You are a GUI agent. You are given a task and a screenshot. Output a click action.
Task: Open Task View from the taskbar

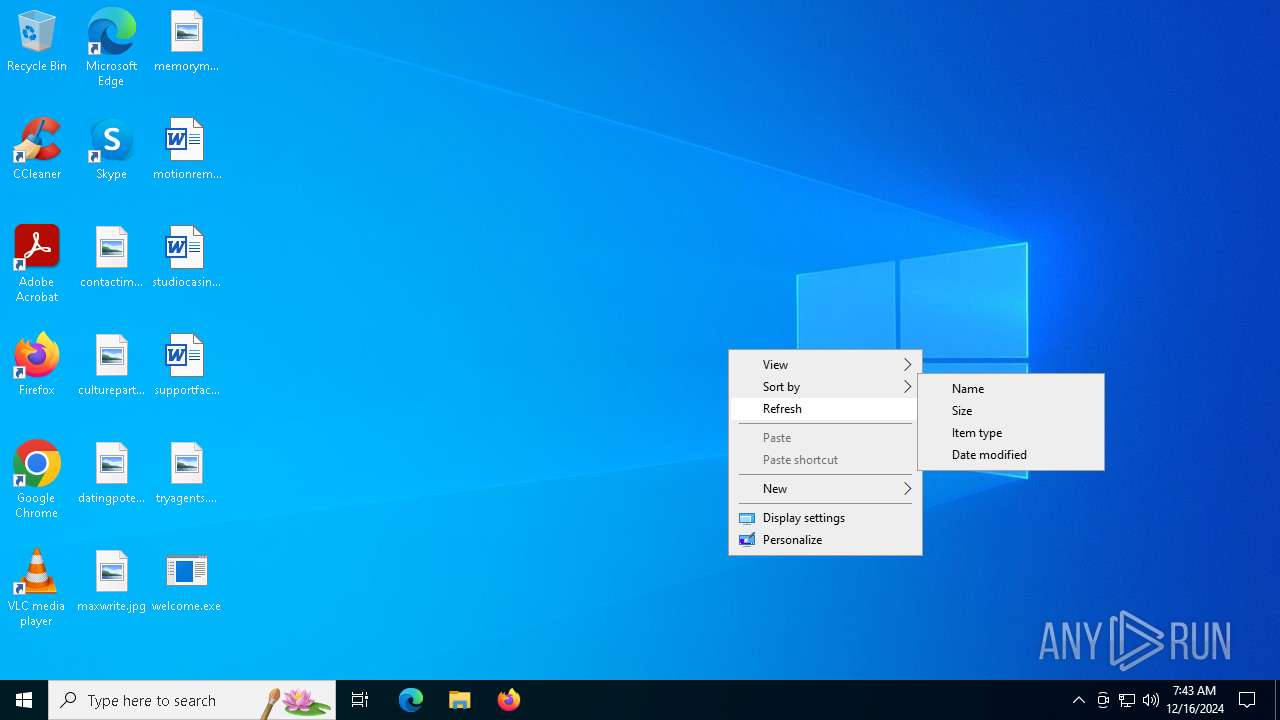coord(360,700)
